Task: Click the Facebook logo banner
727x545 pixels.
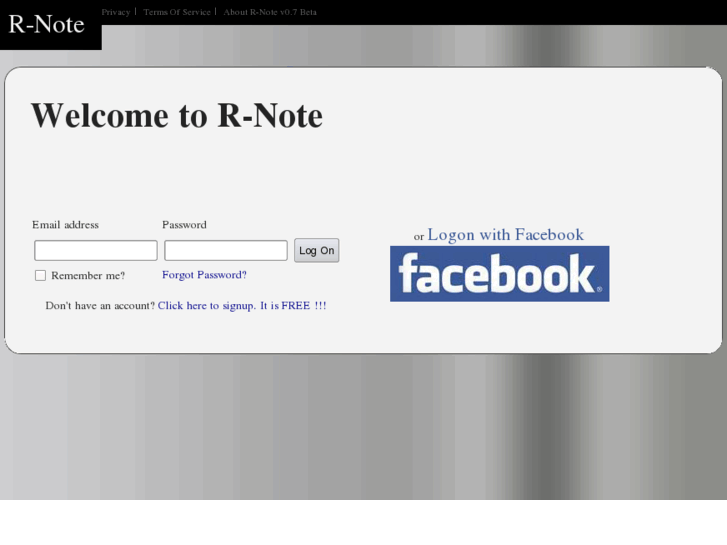Action: click(x=499, y=274)
